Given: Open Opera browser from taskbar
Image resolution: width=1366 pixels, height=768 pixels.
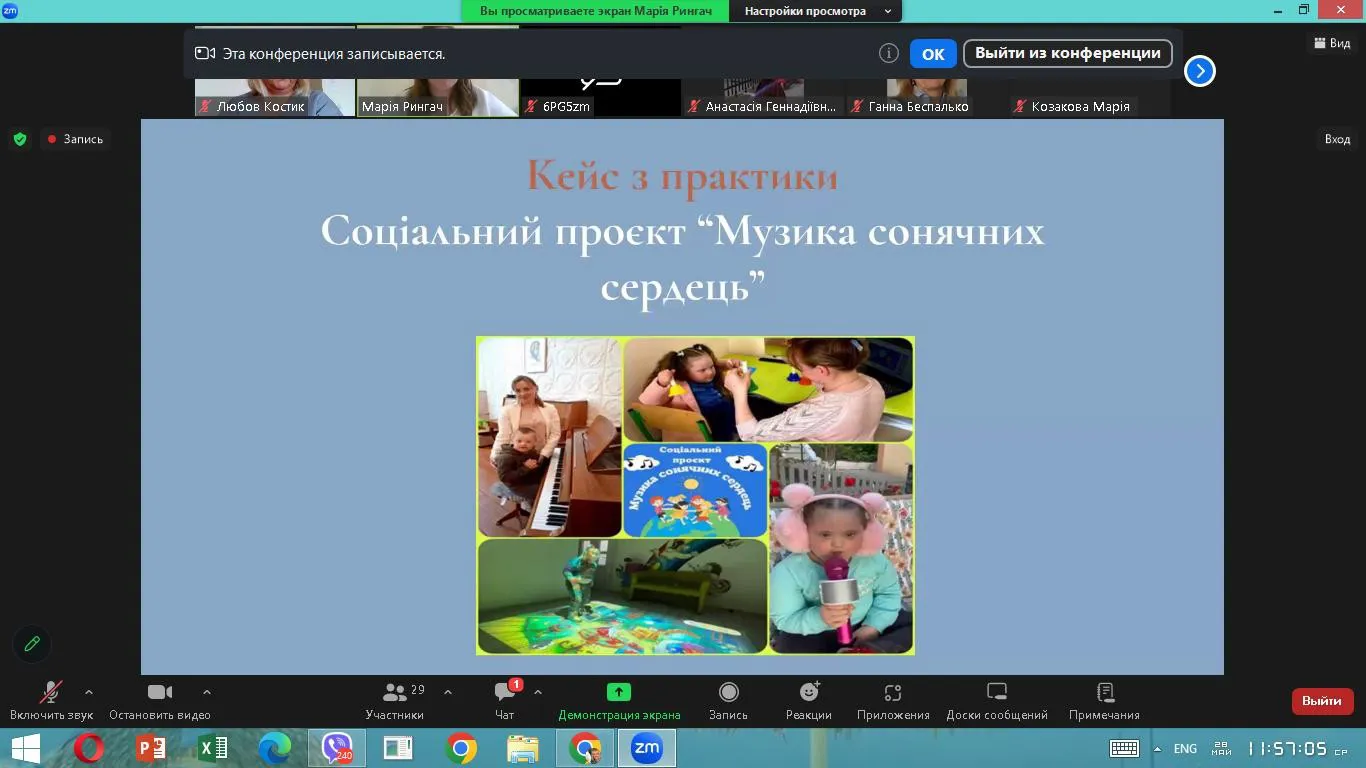Looking at the screenshot, I should pos(88,748).
